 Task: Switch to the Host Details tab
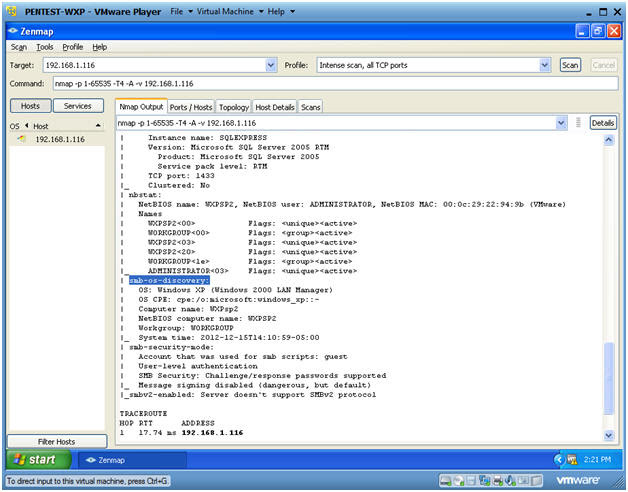[x=275, y=107]
